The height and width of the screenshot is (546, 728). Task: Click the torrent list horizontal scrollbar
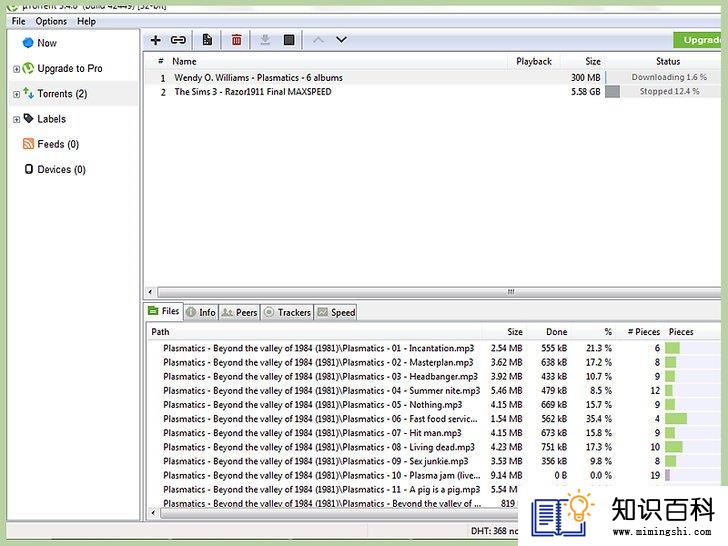439,292
